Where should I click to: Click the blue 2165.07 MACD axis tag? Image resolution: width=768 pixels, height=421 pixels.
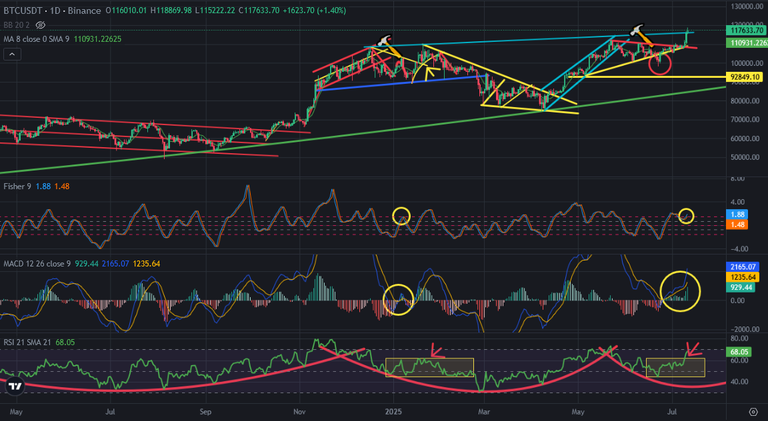(x=743, y=267)
